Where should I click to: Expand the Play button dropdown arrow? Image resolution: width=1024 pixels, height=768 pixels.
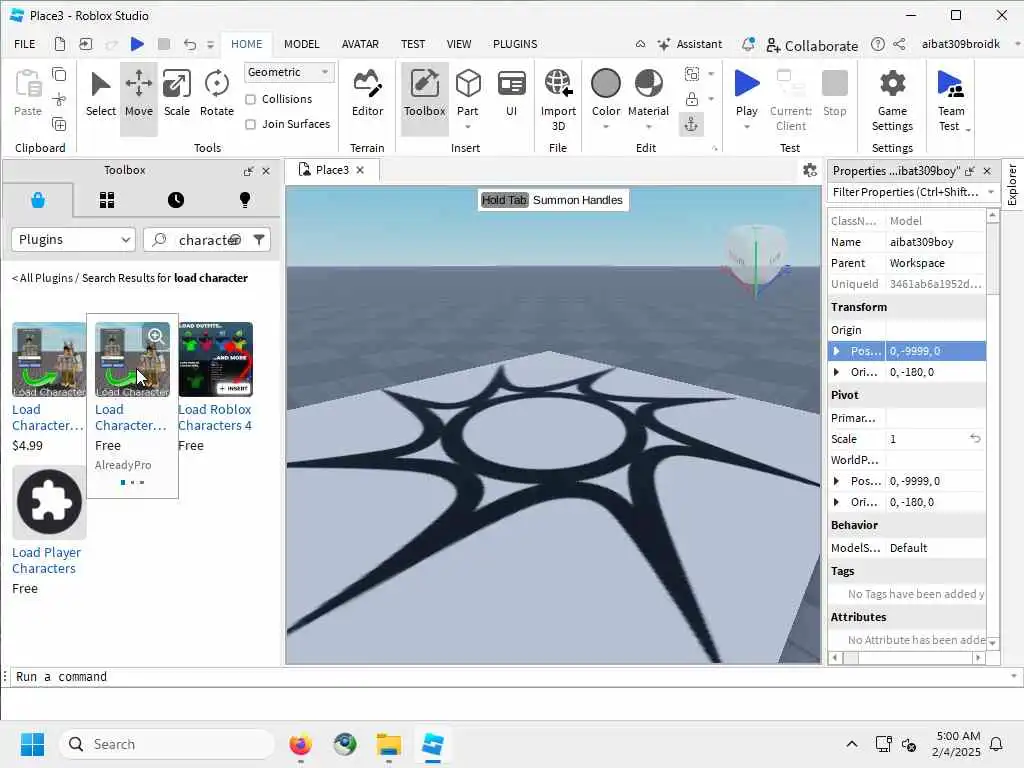coord(746,127)
